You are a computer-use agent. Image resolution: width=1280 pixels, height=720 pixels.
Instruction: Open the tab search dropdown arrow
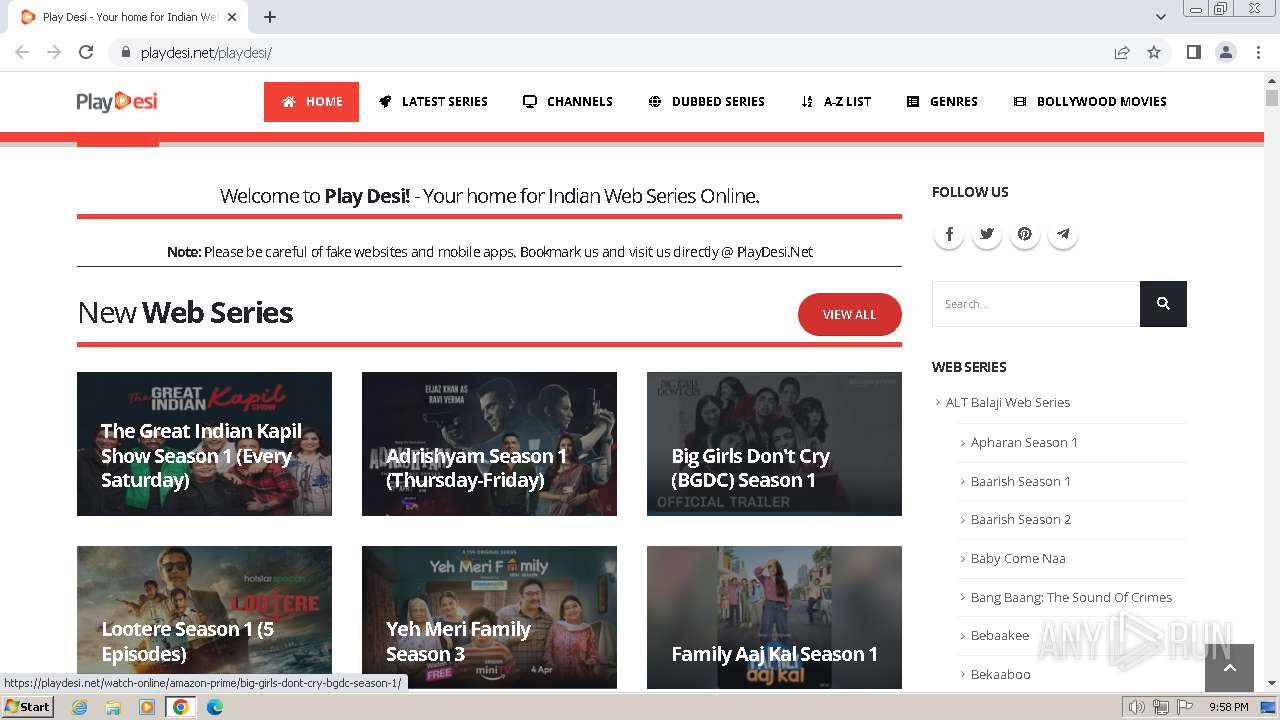coord(1160,17)
